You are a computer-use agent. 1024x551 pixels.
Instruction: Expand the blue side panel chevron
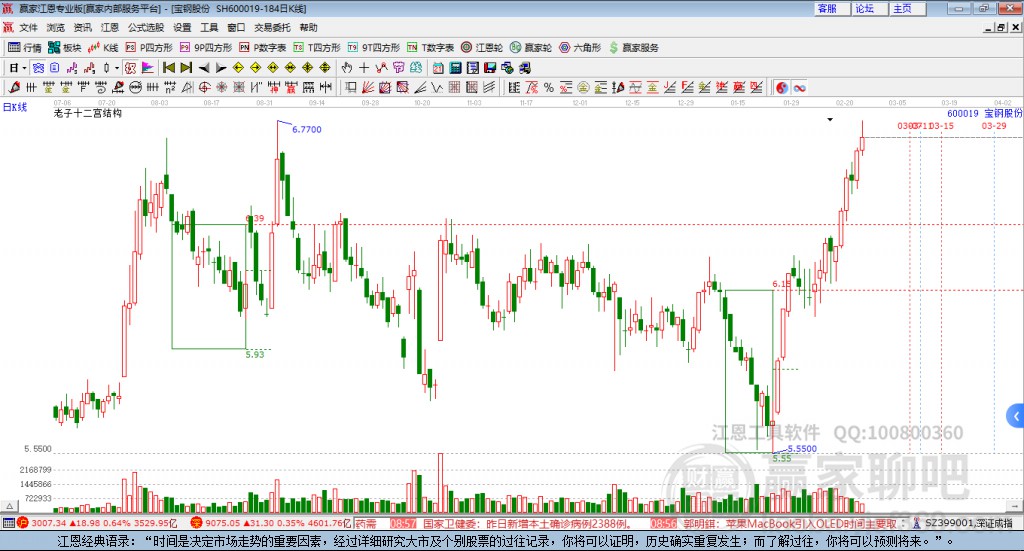click(1016, 416)
